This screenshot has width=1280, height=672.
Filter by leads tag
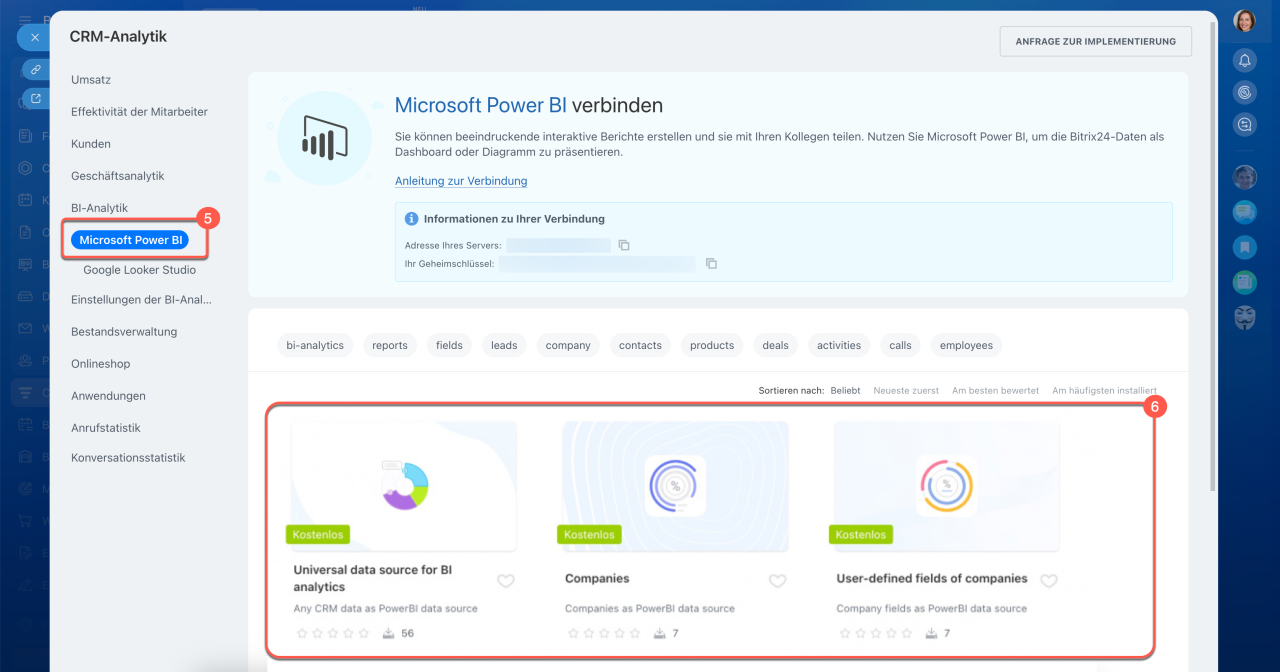pos(504,345)
